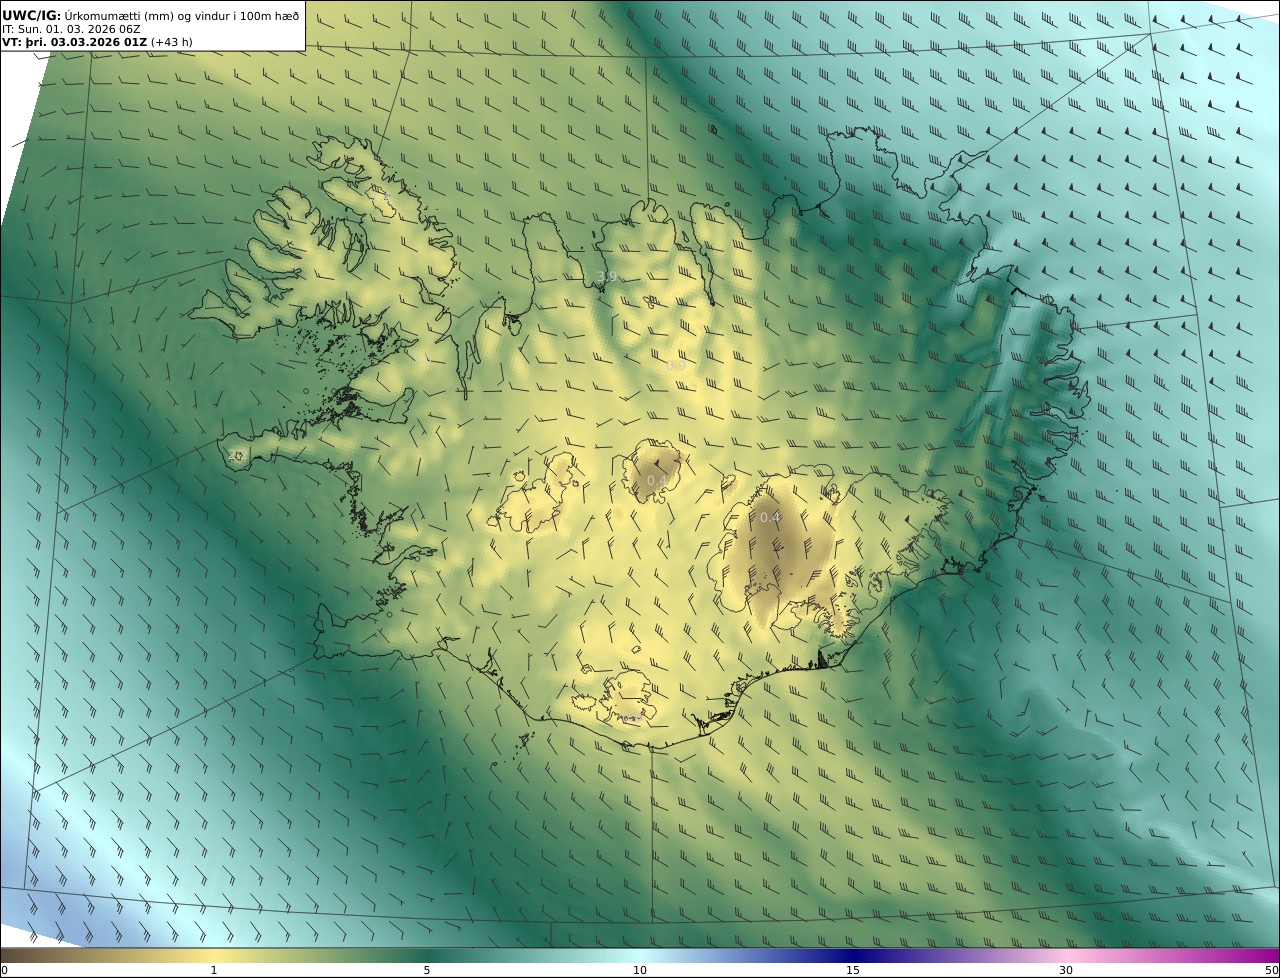Click the colorbar tick label '0'
This screenshot has width=1280, height=978.
point(4,970)
